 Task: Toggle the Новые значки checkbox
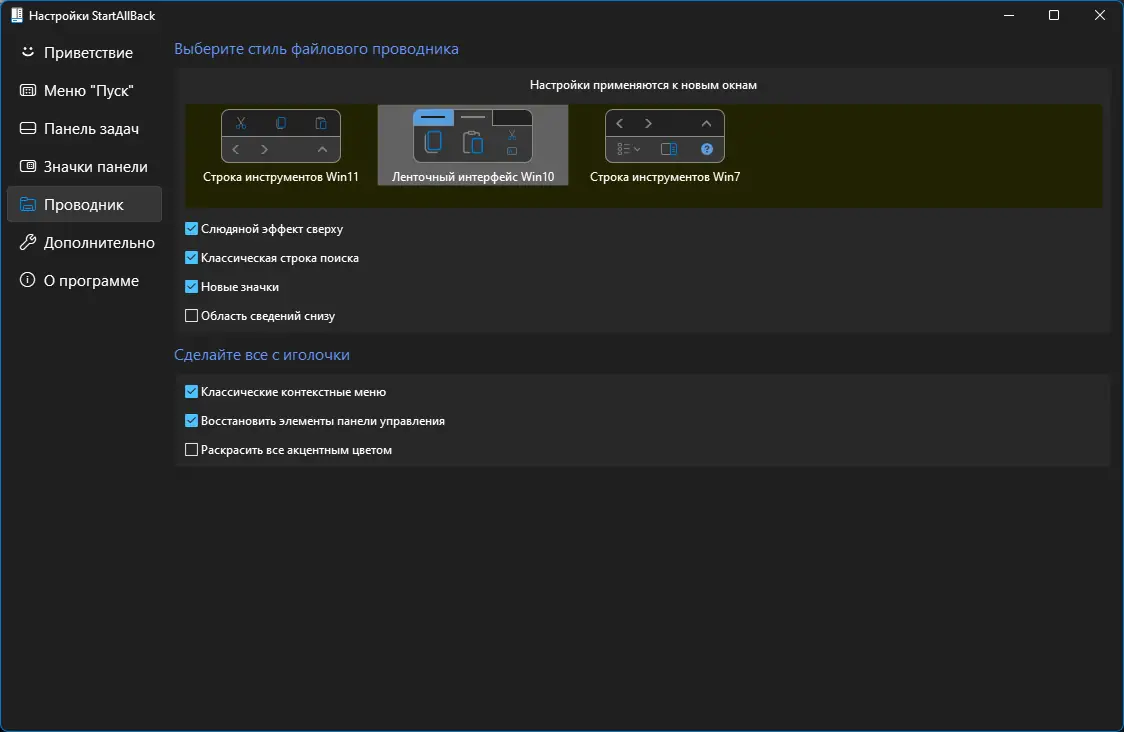[191, 287]
